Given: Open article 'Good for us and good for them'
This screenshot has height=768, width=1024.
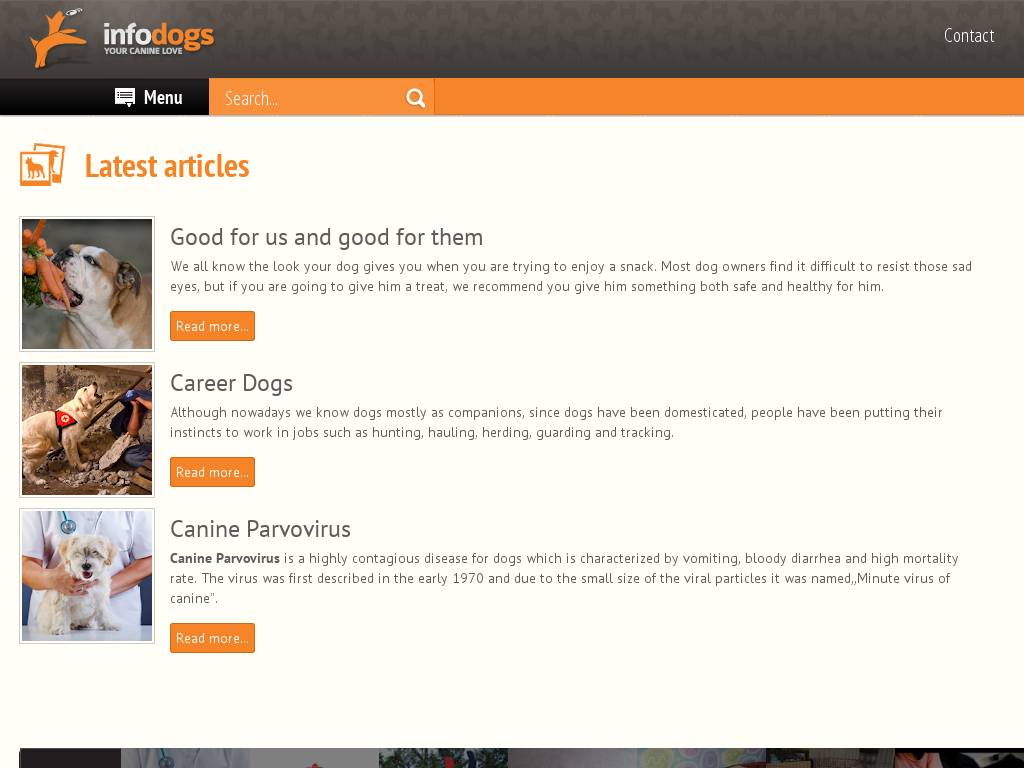Looking at the screenshot, I should pos(326,237).
